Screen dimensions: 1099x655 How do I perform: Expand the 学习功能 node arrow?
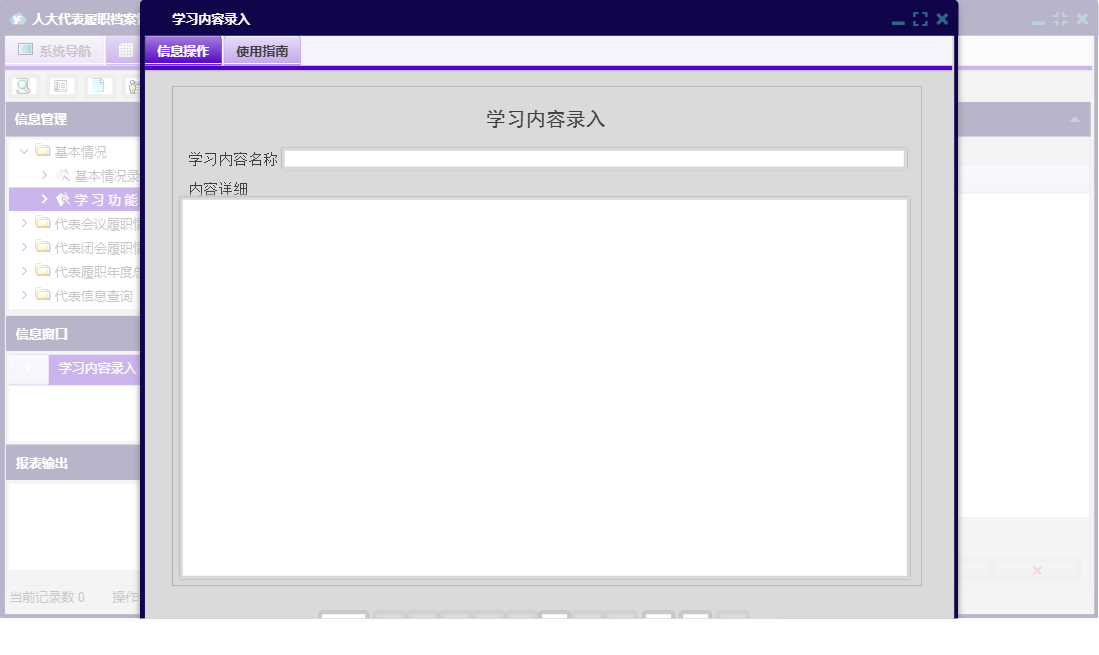click(x=44, y=199)
